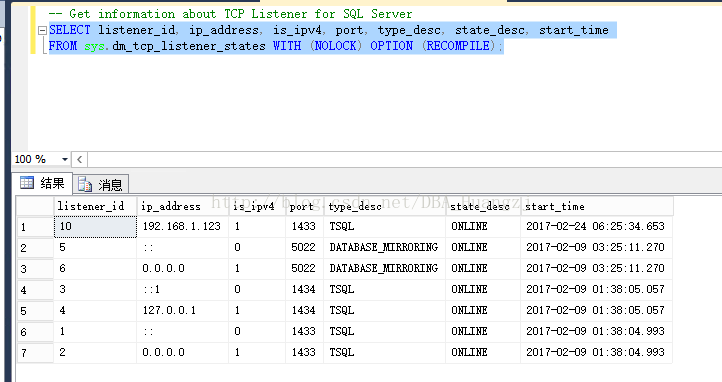The width and height of the screenshot is (722, 382).
Task: Click ONLINE state cell in row 5
Action: coord(483,311)
